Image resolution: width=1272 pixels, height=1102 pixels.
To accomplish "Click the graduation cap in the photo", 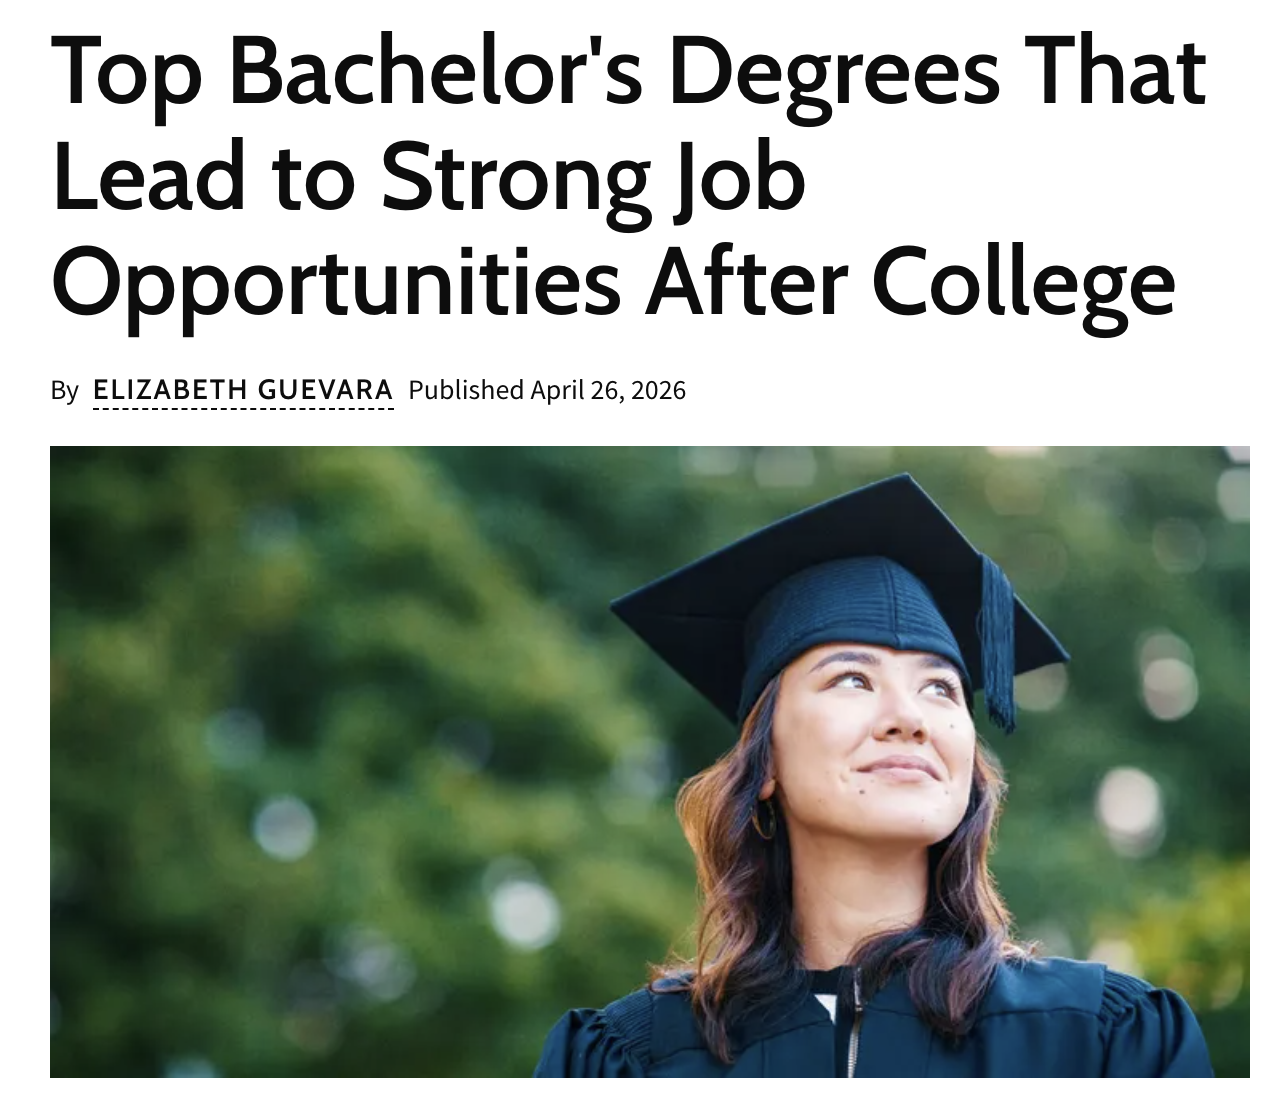I will tap(840, 600).
